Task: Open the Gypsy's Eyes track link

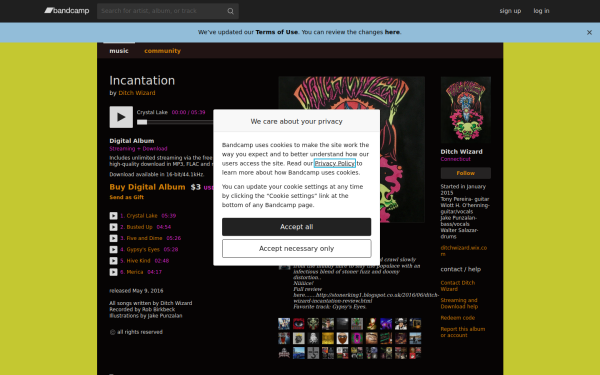Action: (143, 249)
